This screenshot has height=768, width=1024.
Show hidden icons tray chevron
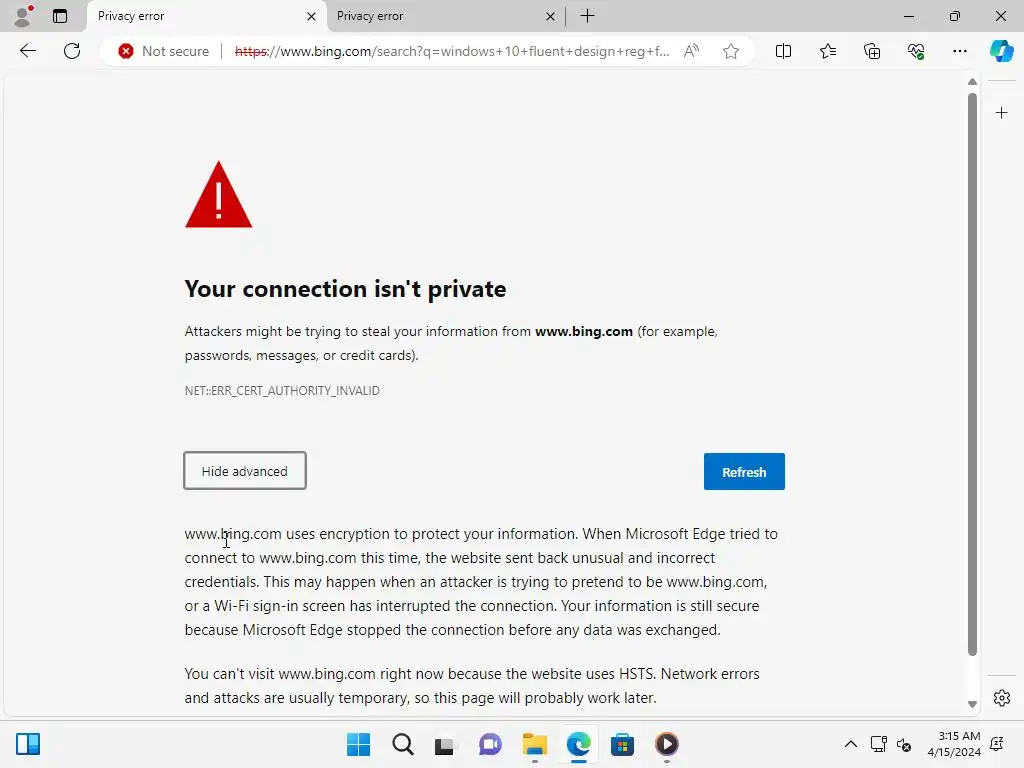851,744
